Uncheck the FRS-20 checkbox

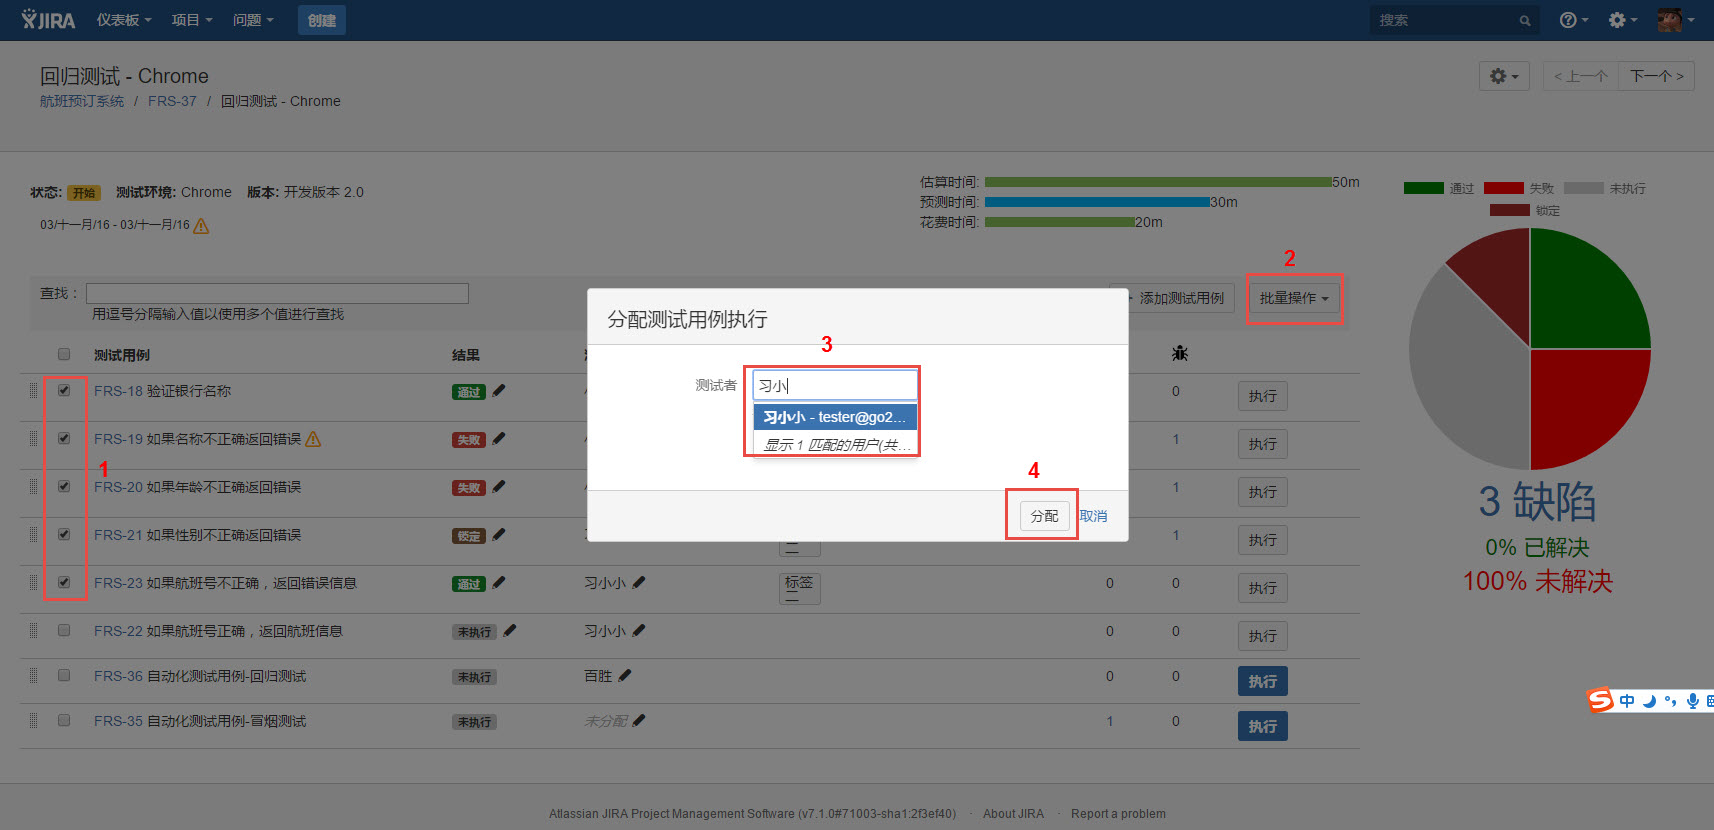pos(64,486)
